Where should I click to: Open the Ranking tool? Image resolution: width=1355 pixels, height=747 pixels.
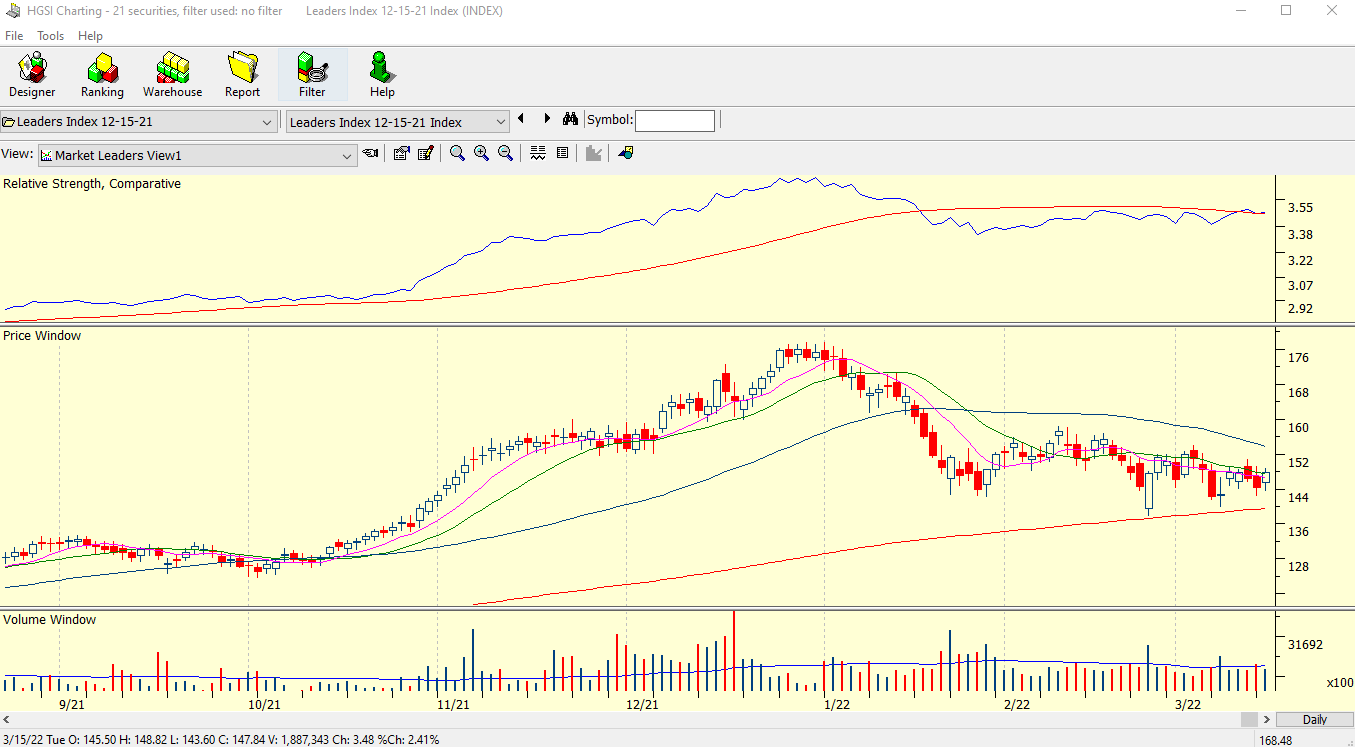[x=102, y=75]
